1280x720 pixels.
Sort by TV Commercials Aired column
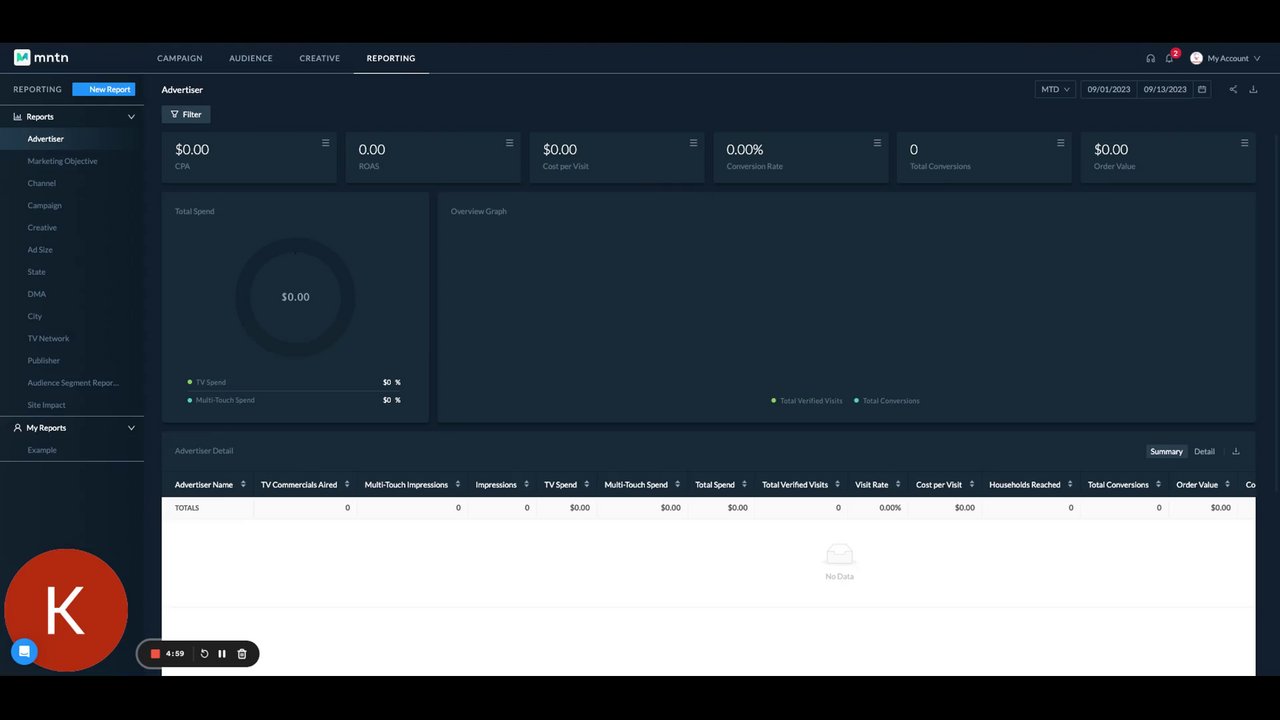tap(347, 485)
